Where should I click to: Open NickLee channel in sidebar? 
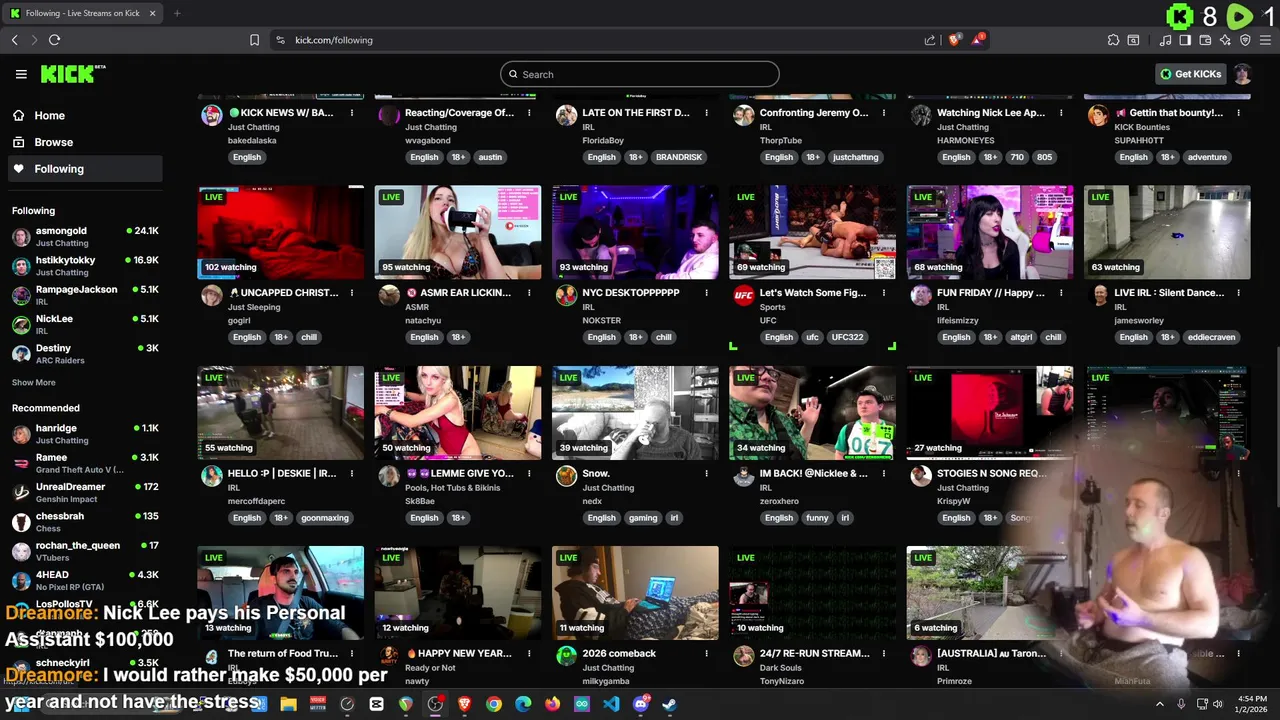85,324
